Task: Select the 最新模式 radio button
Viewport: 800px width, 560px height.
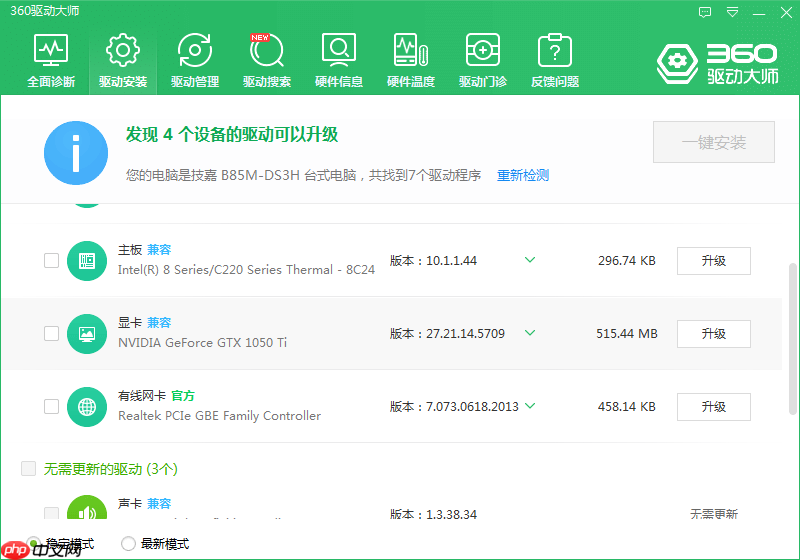Action: 128,544
